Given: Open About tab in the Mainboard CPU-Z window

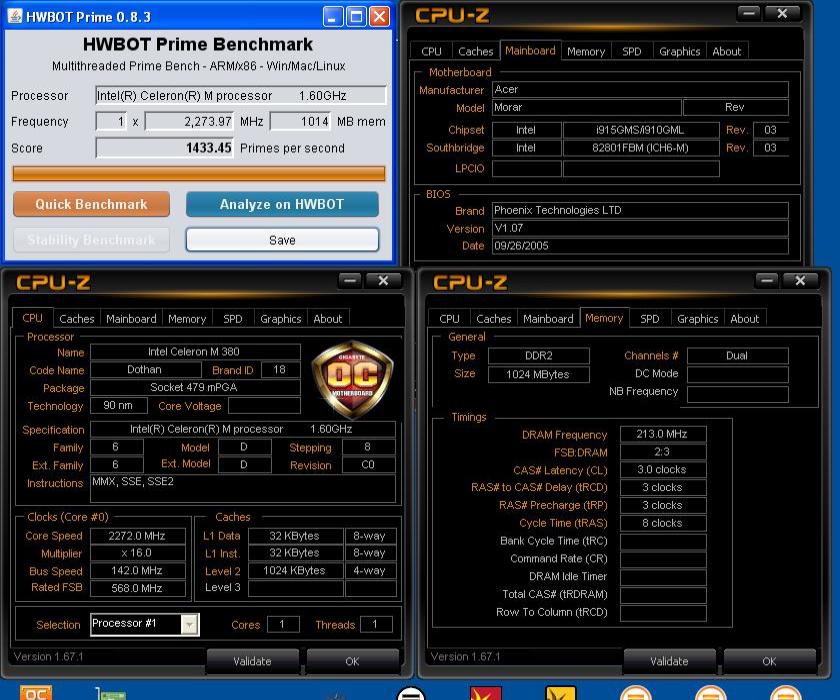Looking at the screenshot, I should tap(726, 51).
